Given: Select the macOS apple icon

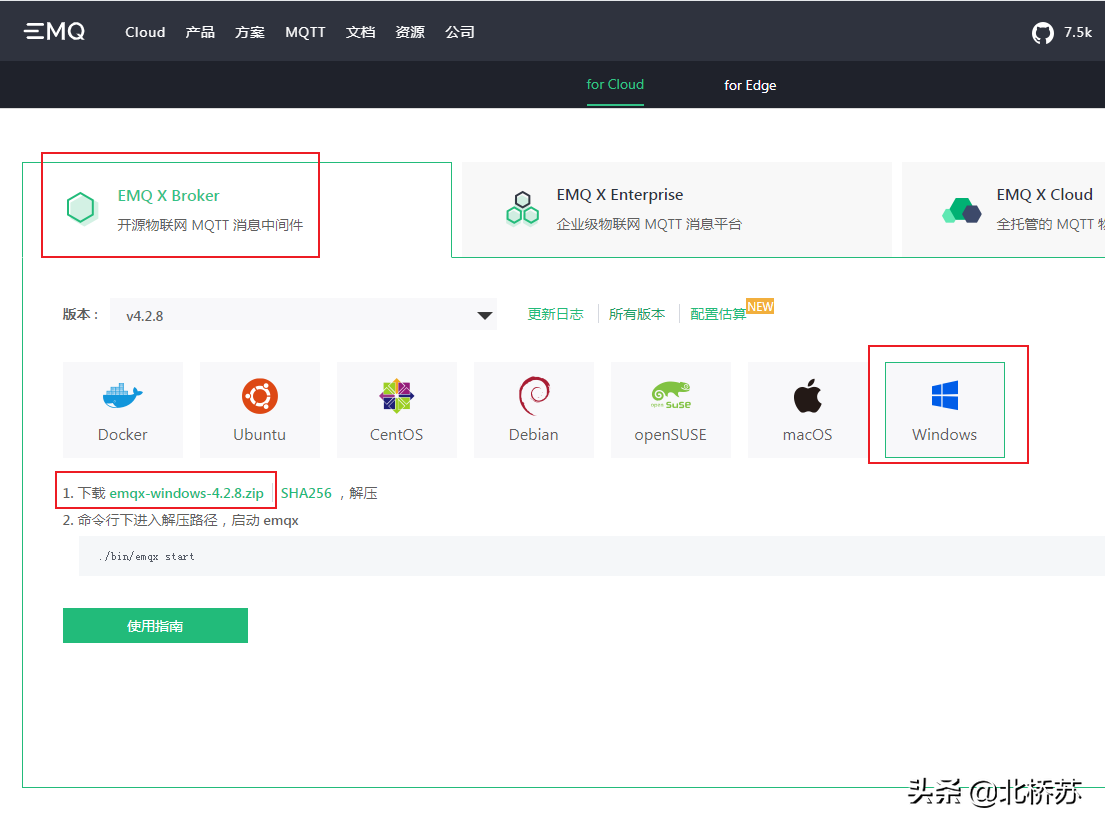Looking at the screenshot, I should [x=808, y=395].
